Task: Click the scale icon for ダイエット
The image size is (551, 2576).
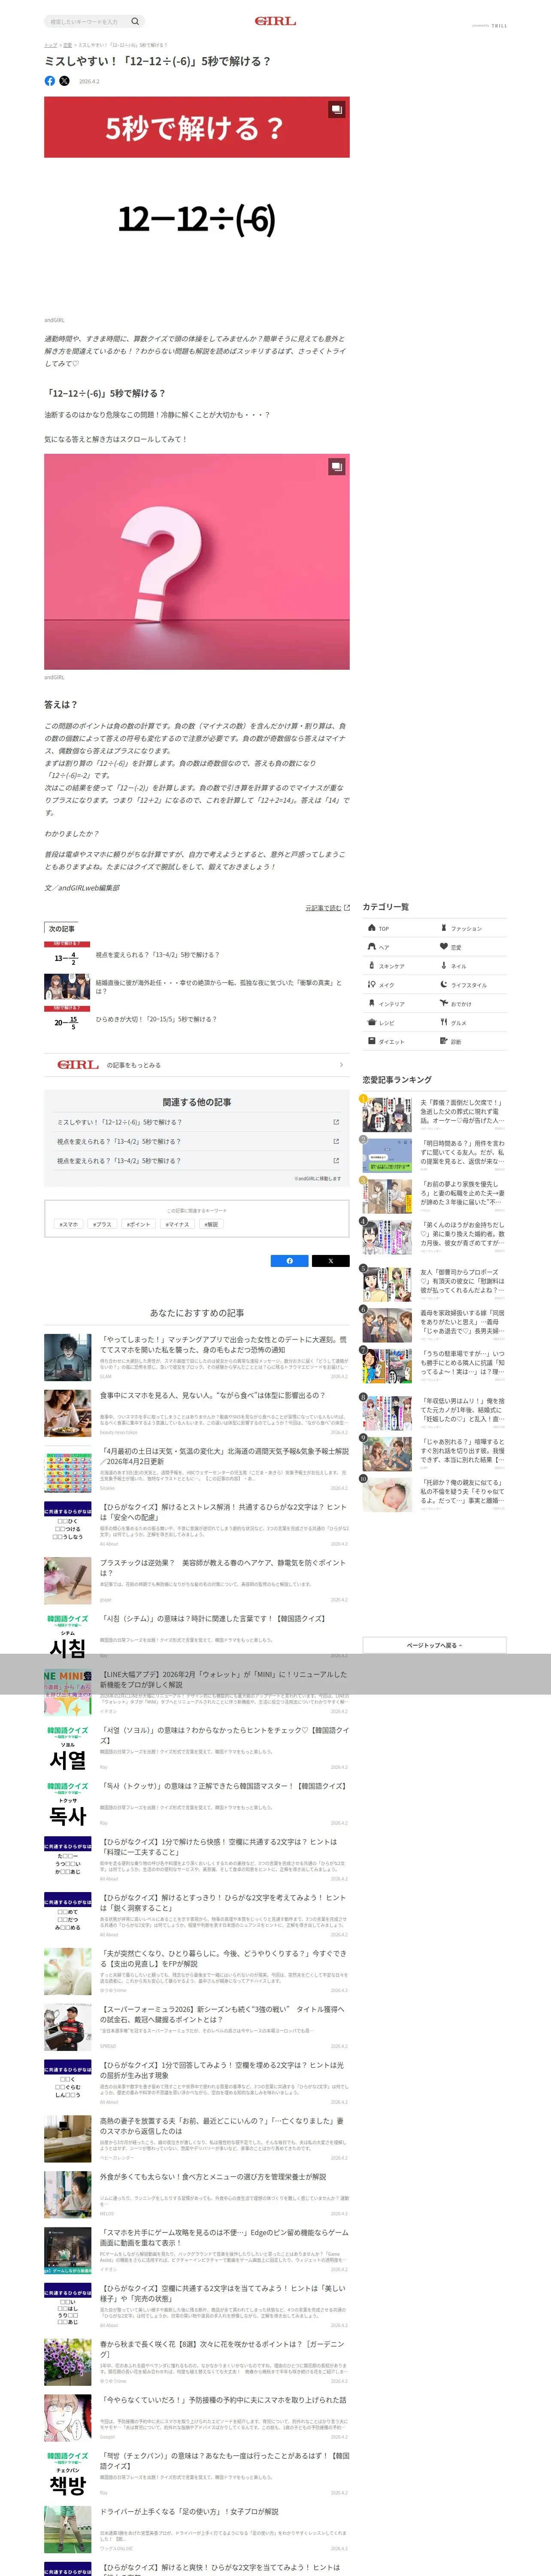Action: click(372, 1042)
